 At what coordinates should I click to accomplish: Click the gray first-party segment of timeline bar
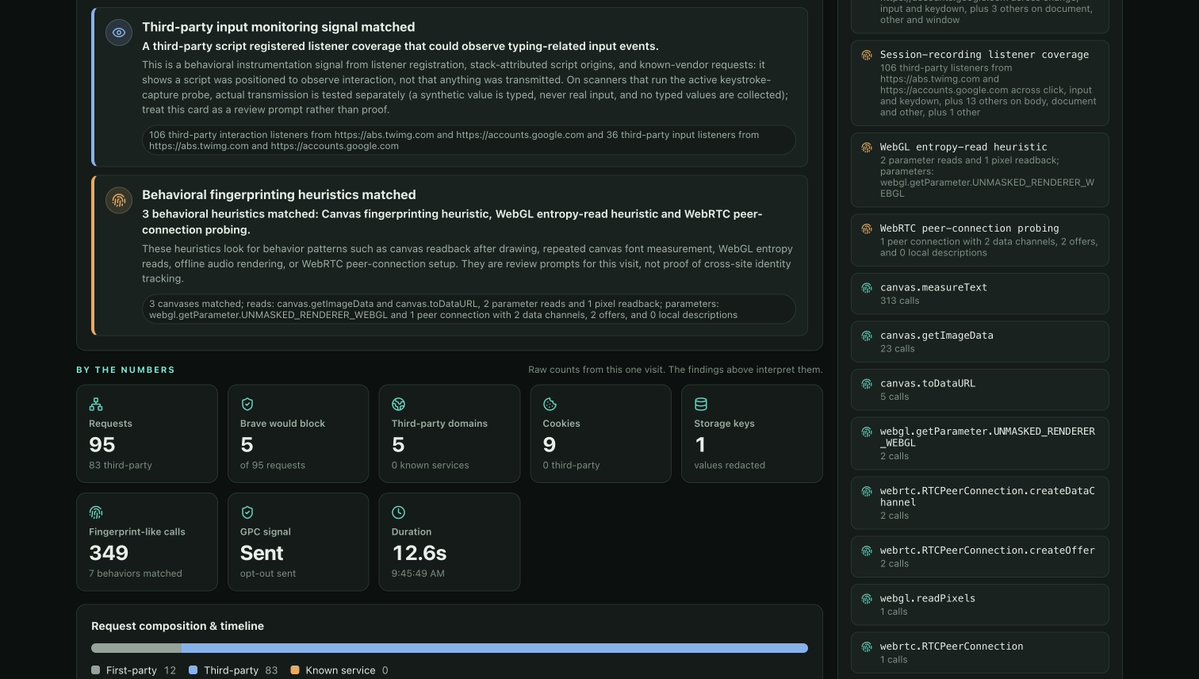click(x=136, y=648)
